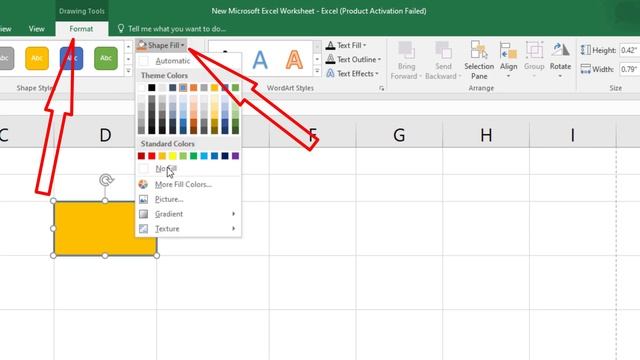Expand the shape styles gallery

pyautogui.click(x=128, y=71)
